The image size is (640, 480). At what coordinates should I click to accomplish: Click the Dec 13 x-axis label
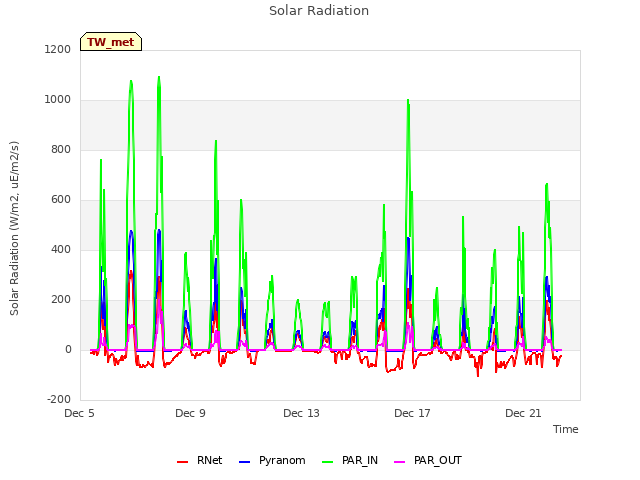point(301,413)
